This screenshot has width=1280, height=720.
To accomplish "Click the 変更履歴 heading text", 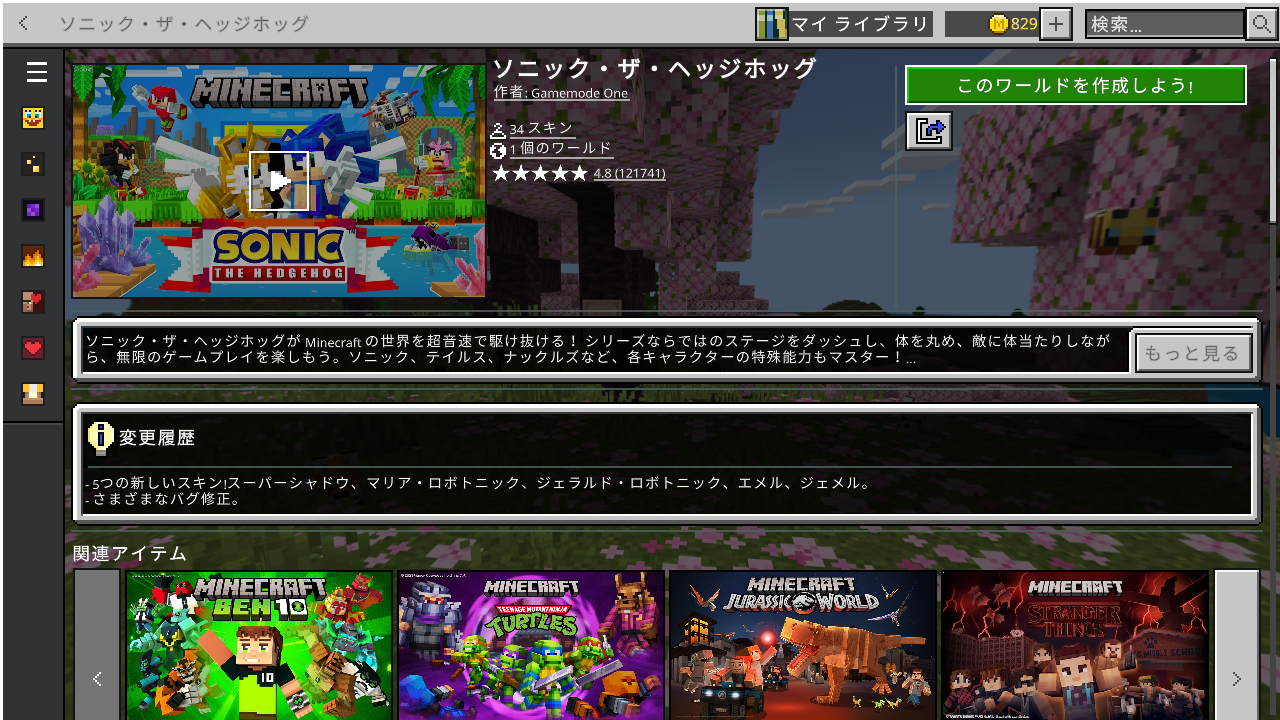I will 157,437.
